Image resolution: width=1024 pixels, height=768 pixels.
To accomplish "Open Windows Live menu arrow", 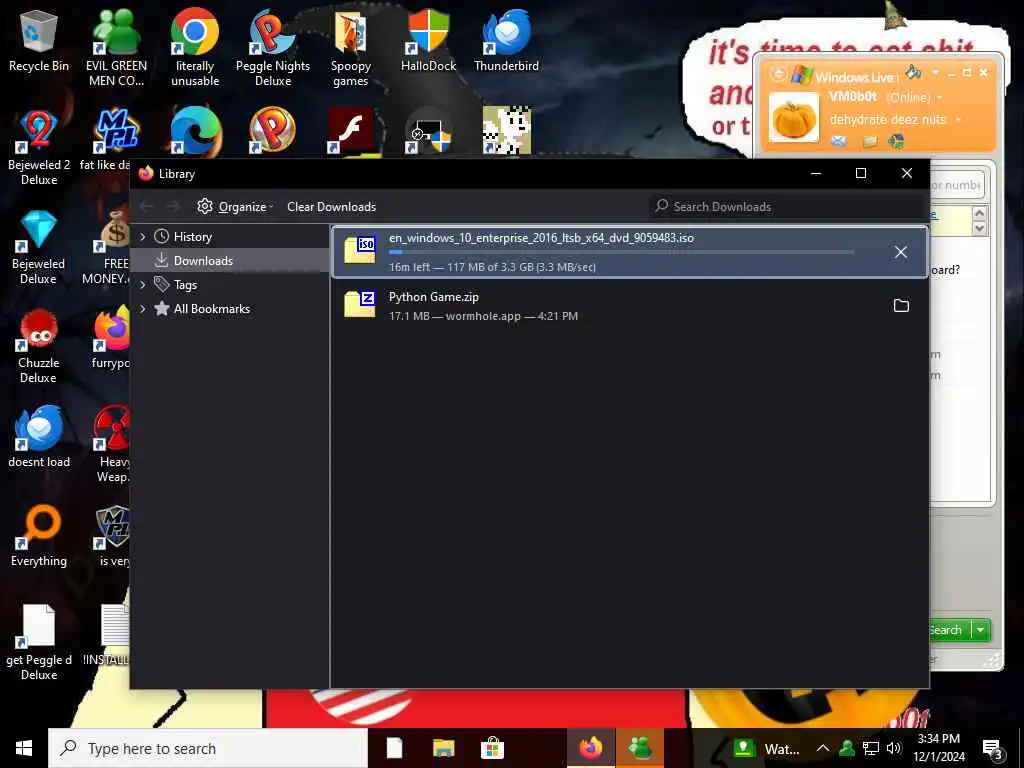I will 935,72.
